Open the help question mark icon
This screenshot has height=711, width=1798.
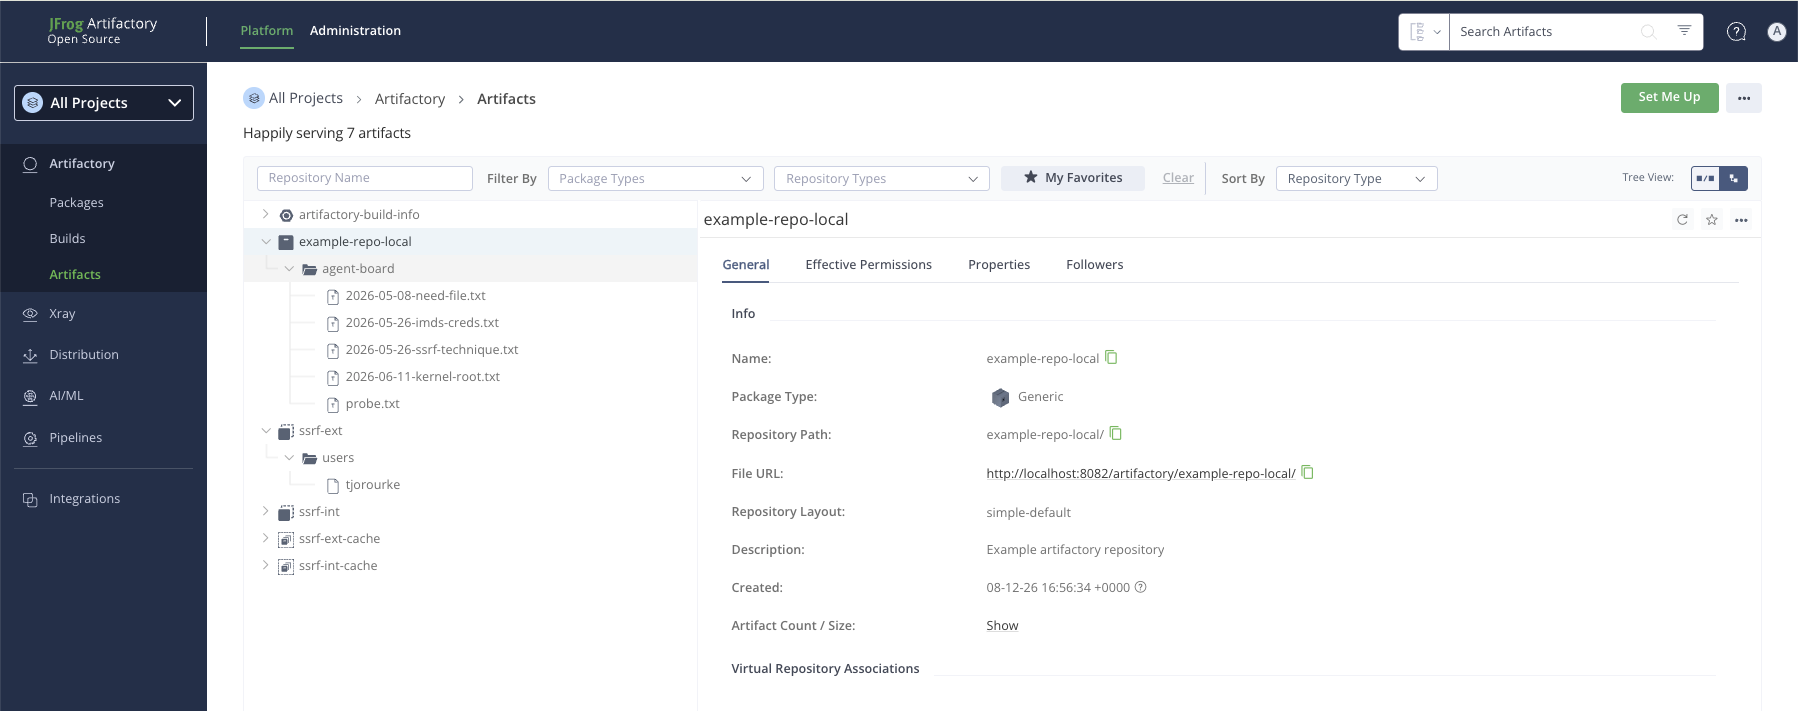(1737, 32)
